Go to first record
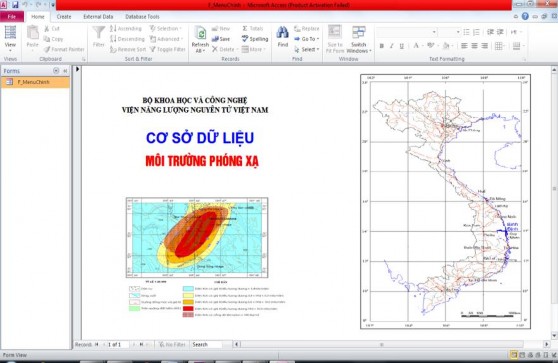 point(96,344)
